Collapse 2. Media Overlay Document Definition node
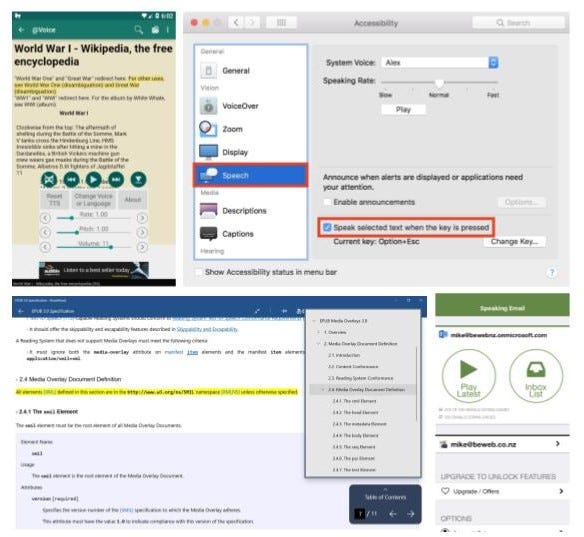 tap(318, 344)
